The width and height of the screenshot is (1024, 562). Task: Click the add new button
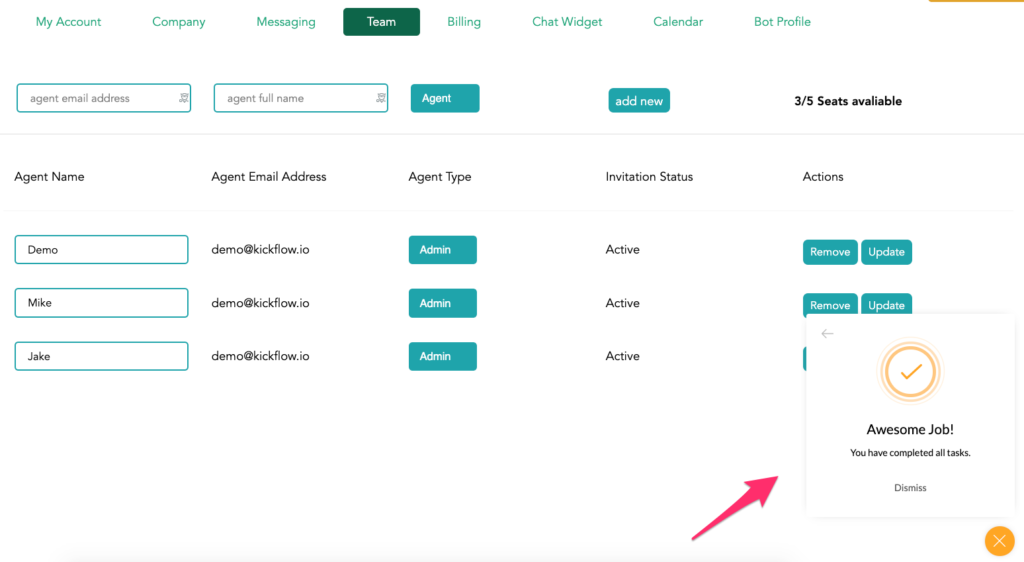(639, 101)
